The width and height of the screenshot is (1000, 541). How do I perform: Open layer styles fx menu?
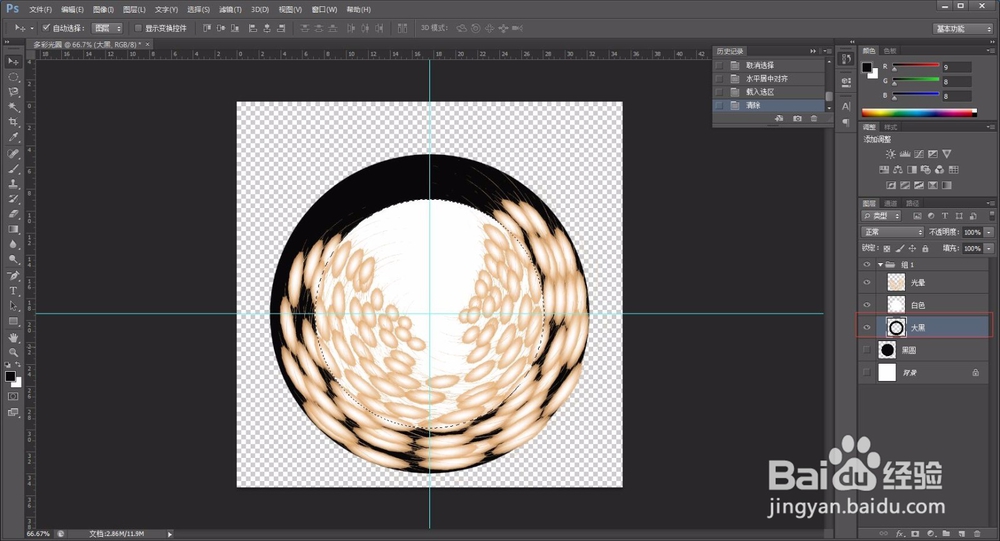pos(900,533)
